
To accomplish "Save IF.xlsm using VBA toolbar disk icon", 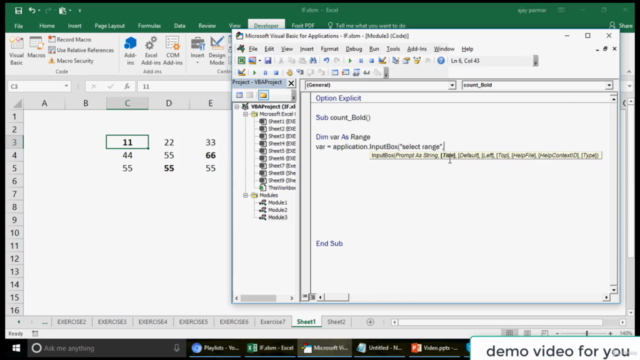I will pos(268,61).
